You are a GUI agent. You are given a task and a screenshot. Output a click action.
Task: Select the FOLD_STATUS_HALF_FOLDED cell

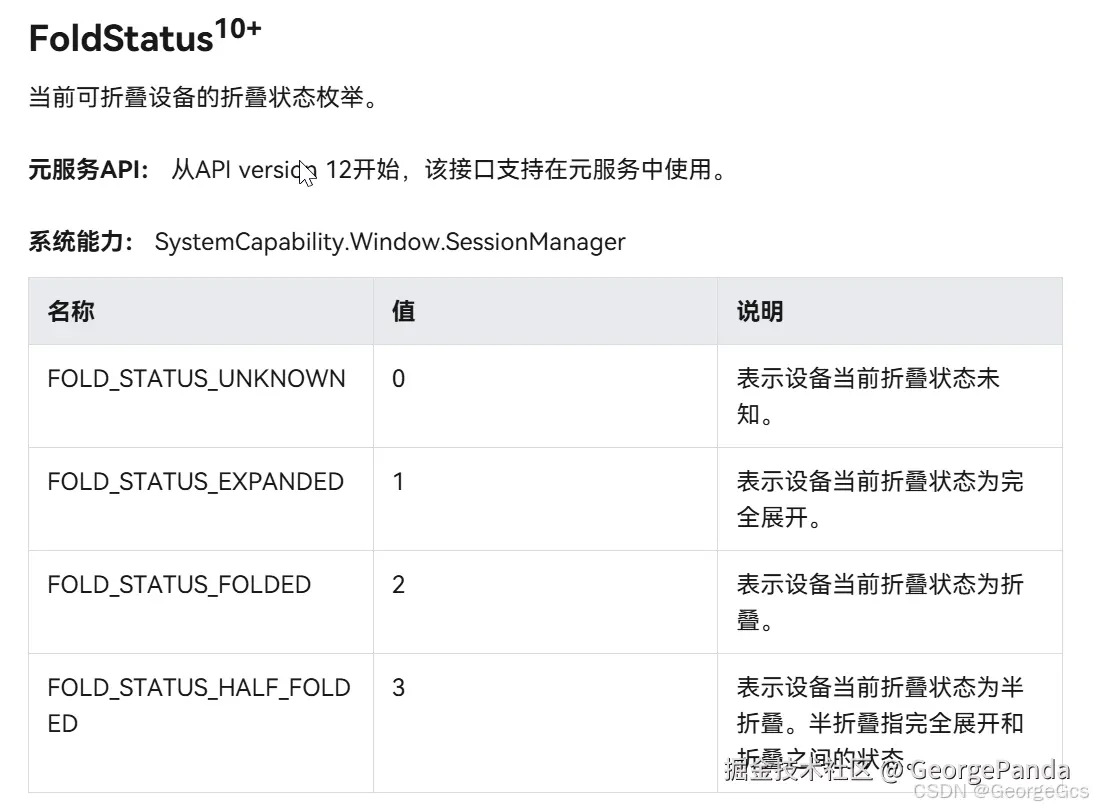[x=198, y=705]
